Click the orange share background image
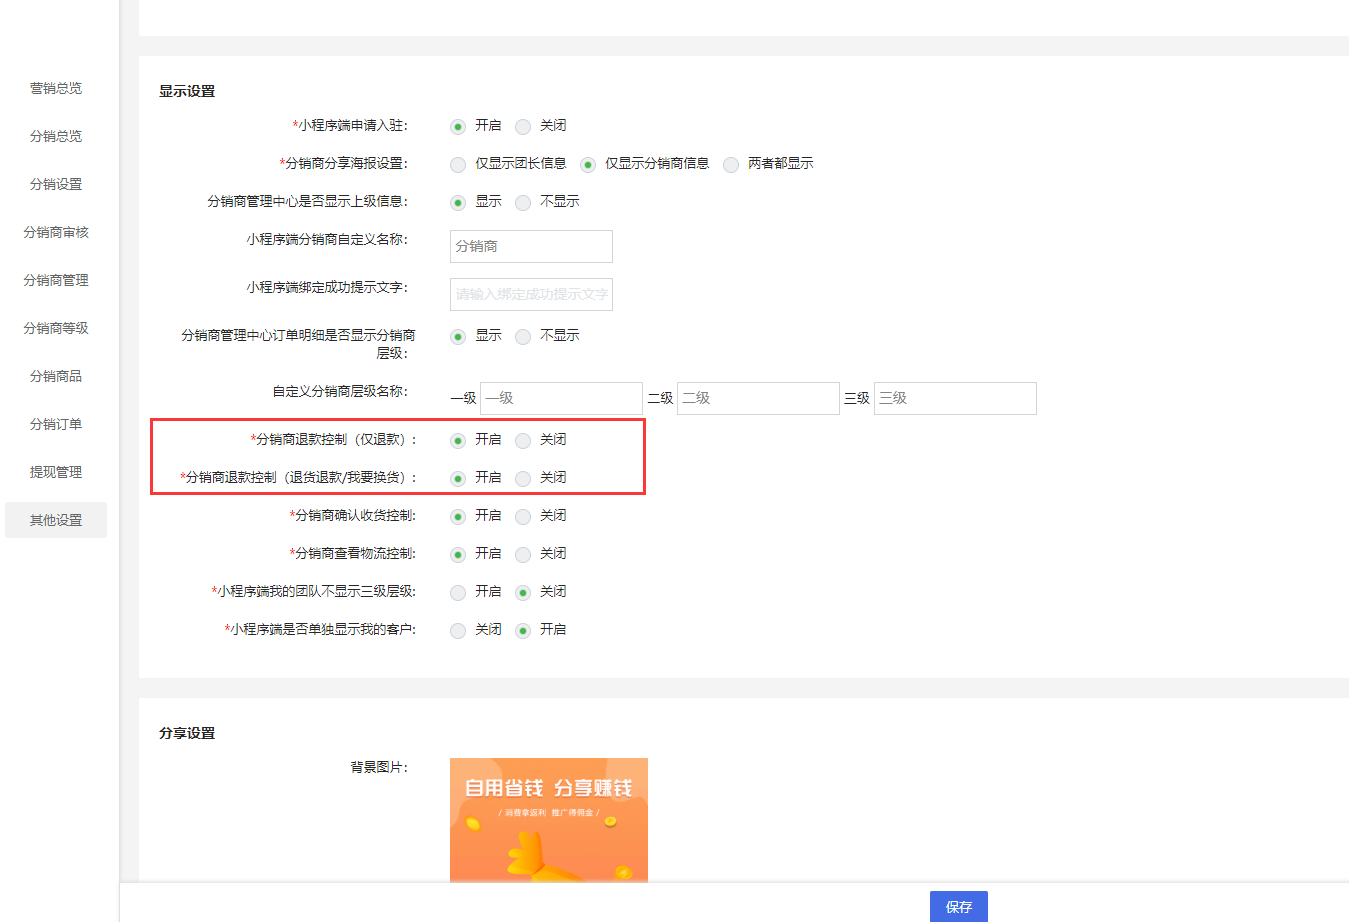This screenshot has height=922, width=1349. [549, 819]
